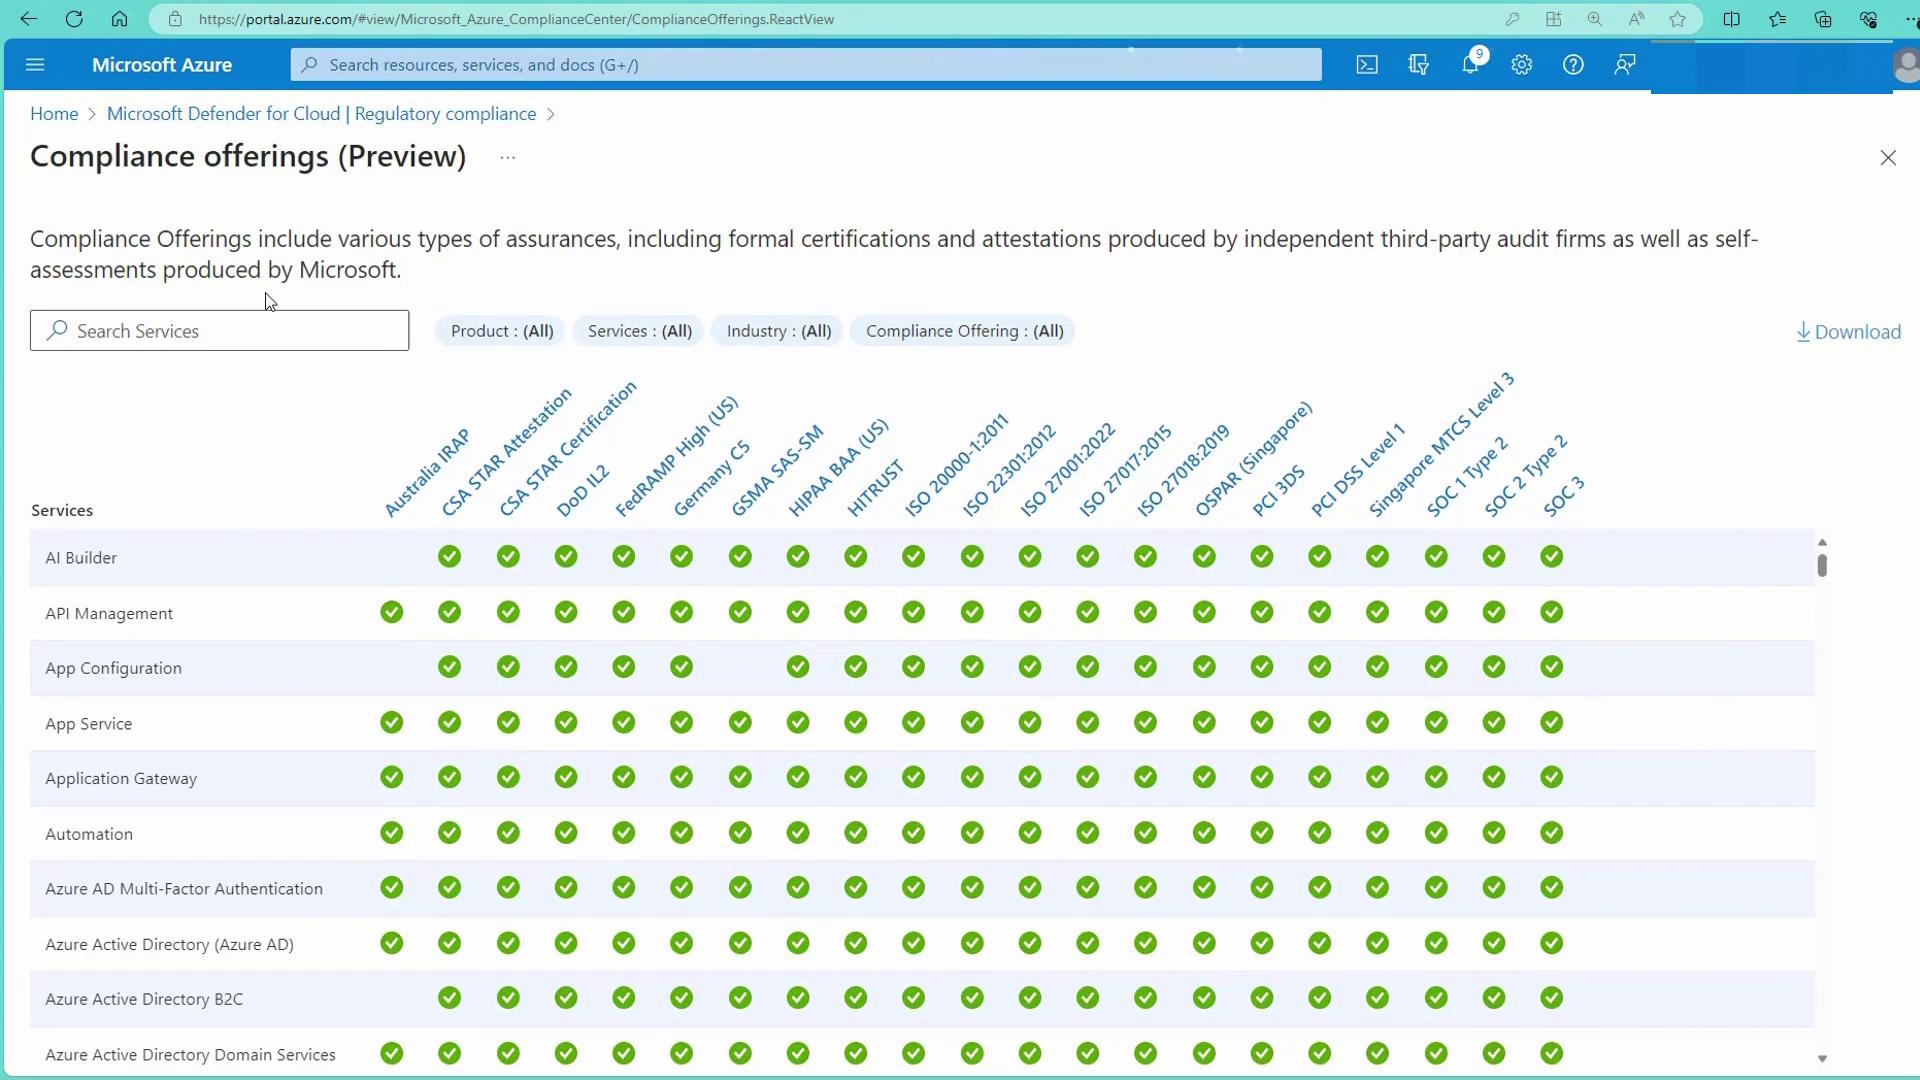Open the Compliance Offering : (All) filter

pos(963,331)
